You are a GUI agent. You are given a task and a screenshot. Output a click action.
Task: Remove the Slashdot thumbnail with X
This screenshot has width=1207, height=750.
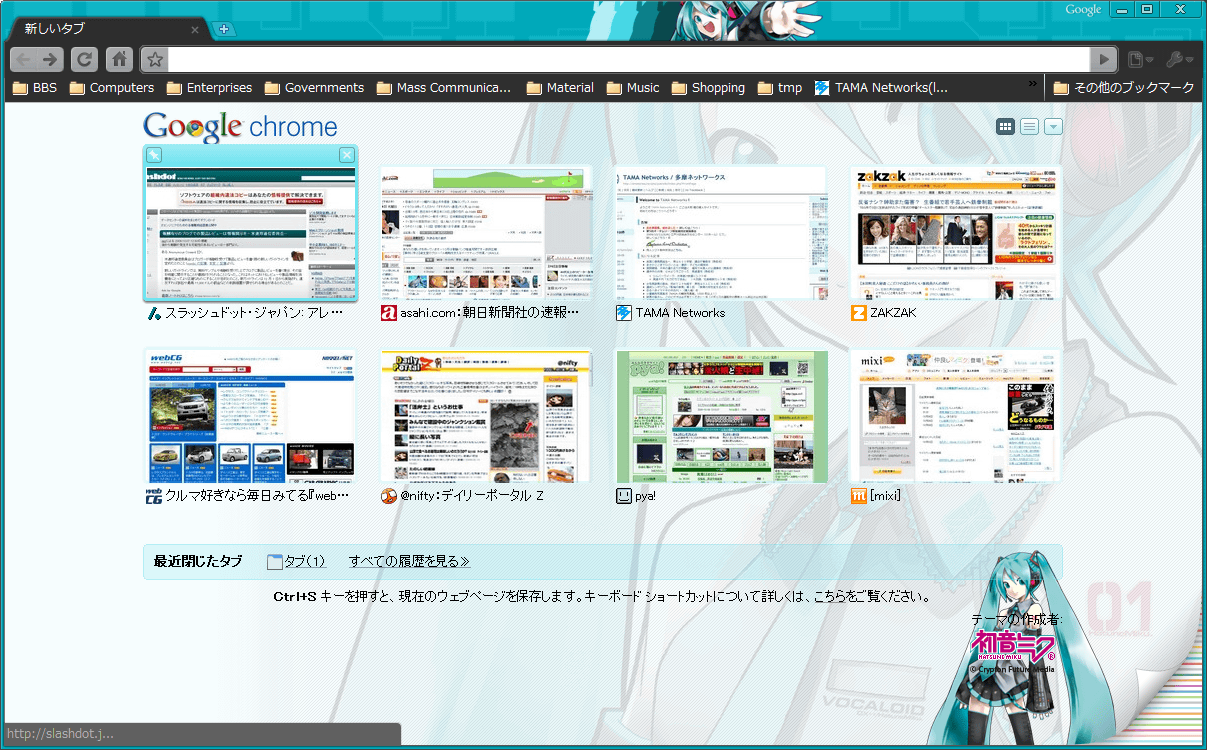click(x=346, y=155)
